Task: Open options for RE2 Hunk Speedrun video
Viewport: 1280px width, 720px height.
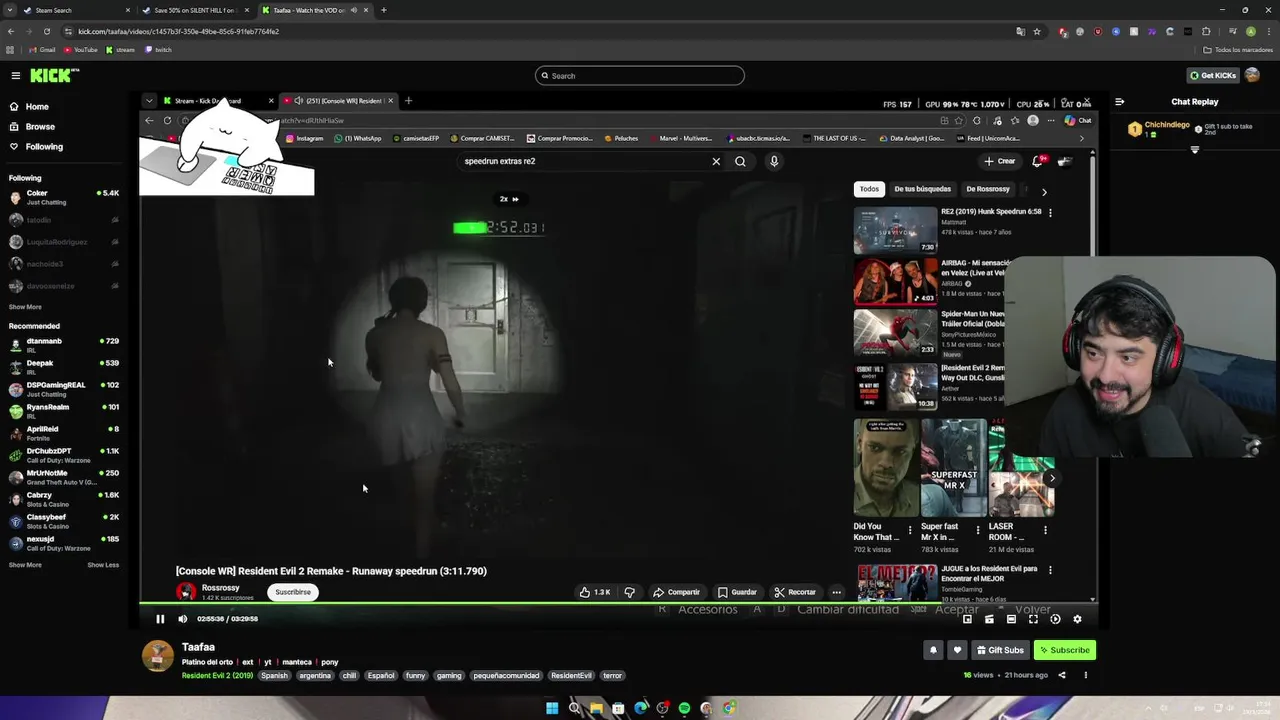Action: (1050, 212)
